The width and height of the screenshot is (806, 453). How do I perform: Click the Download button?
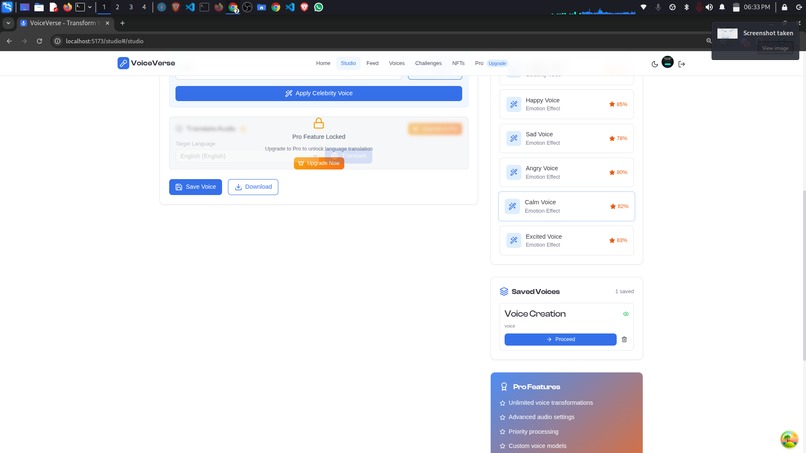253,187
